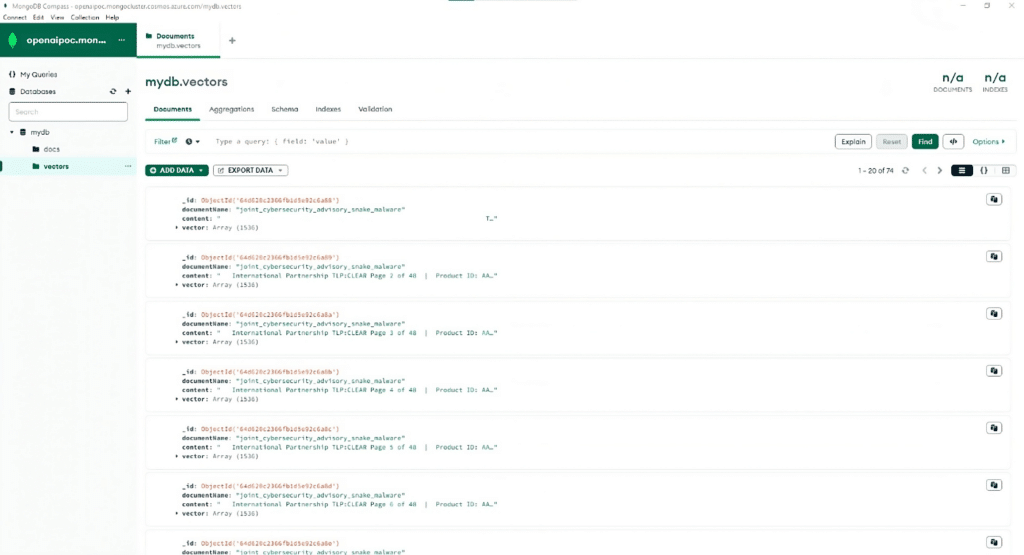This screenshot has height=555, width=1024.
Task: Click the ObjectId value ending 6a88
Action: tap(270, 200)
